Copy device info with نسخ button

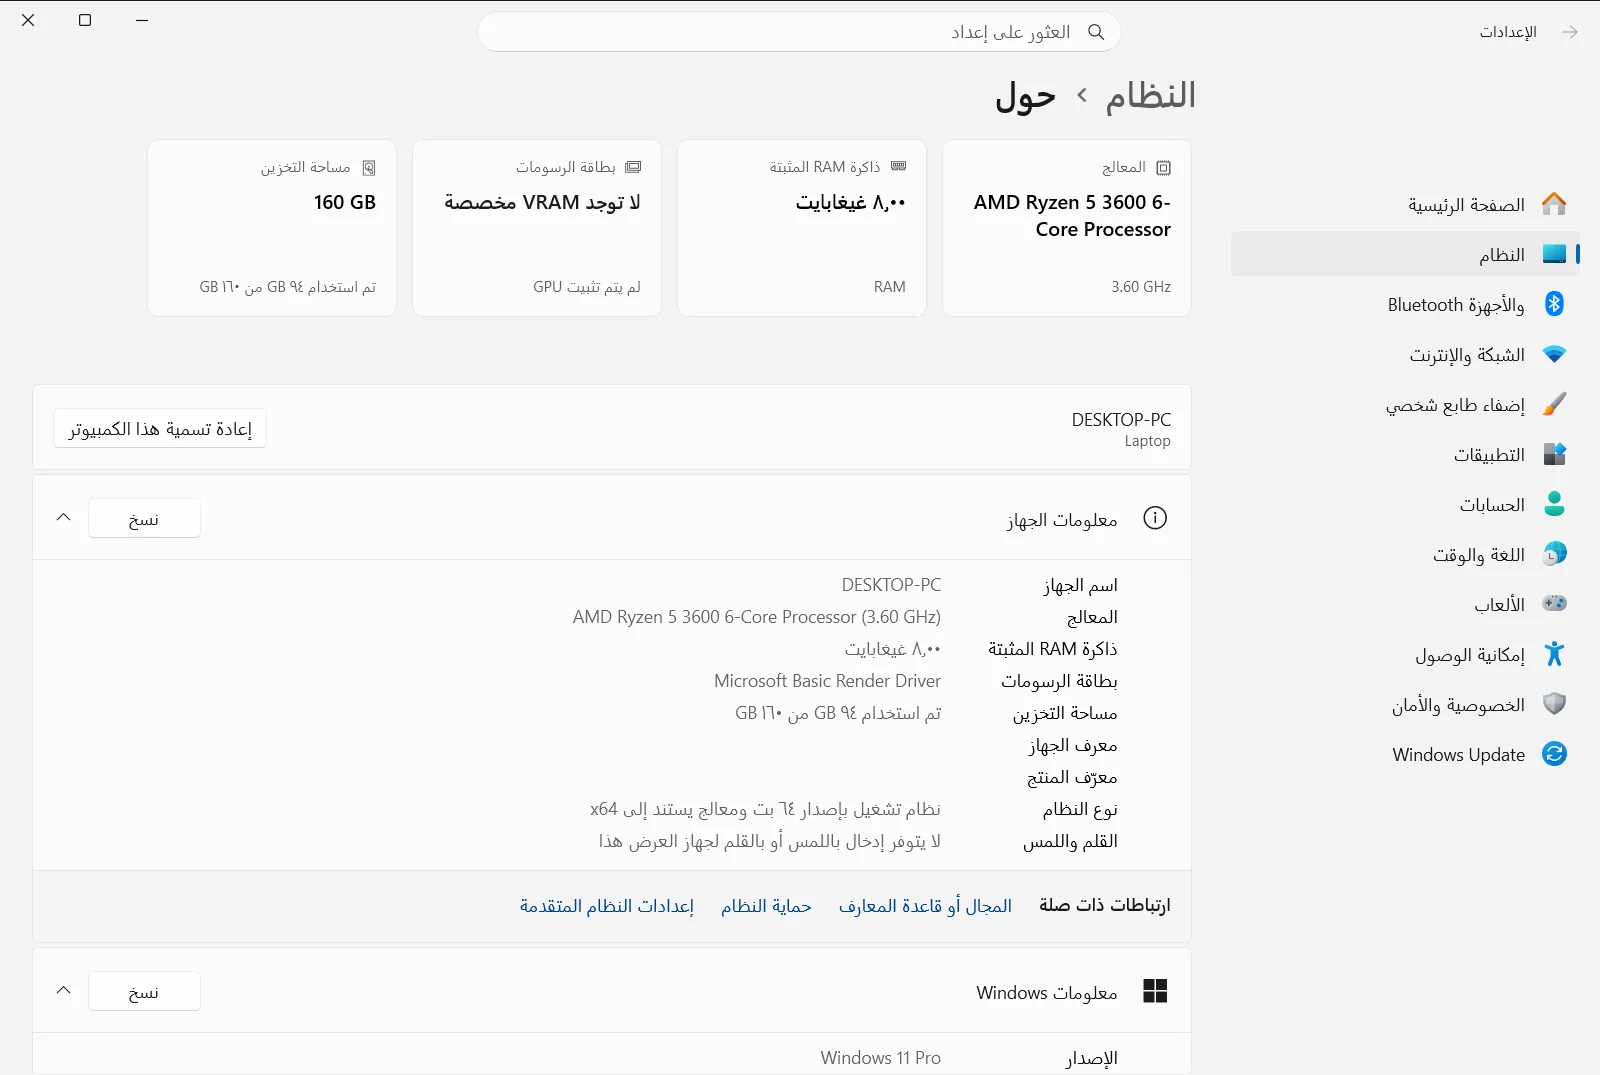point(144,519)
